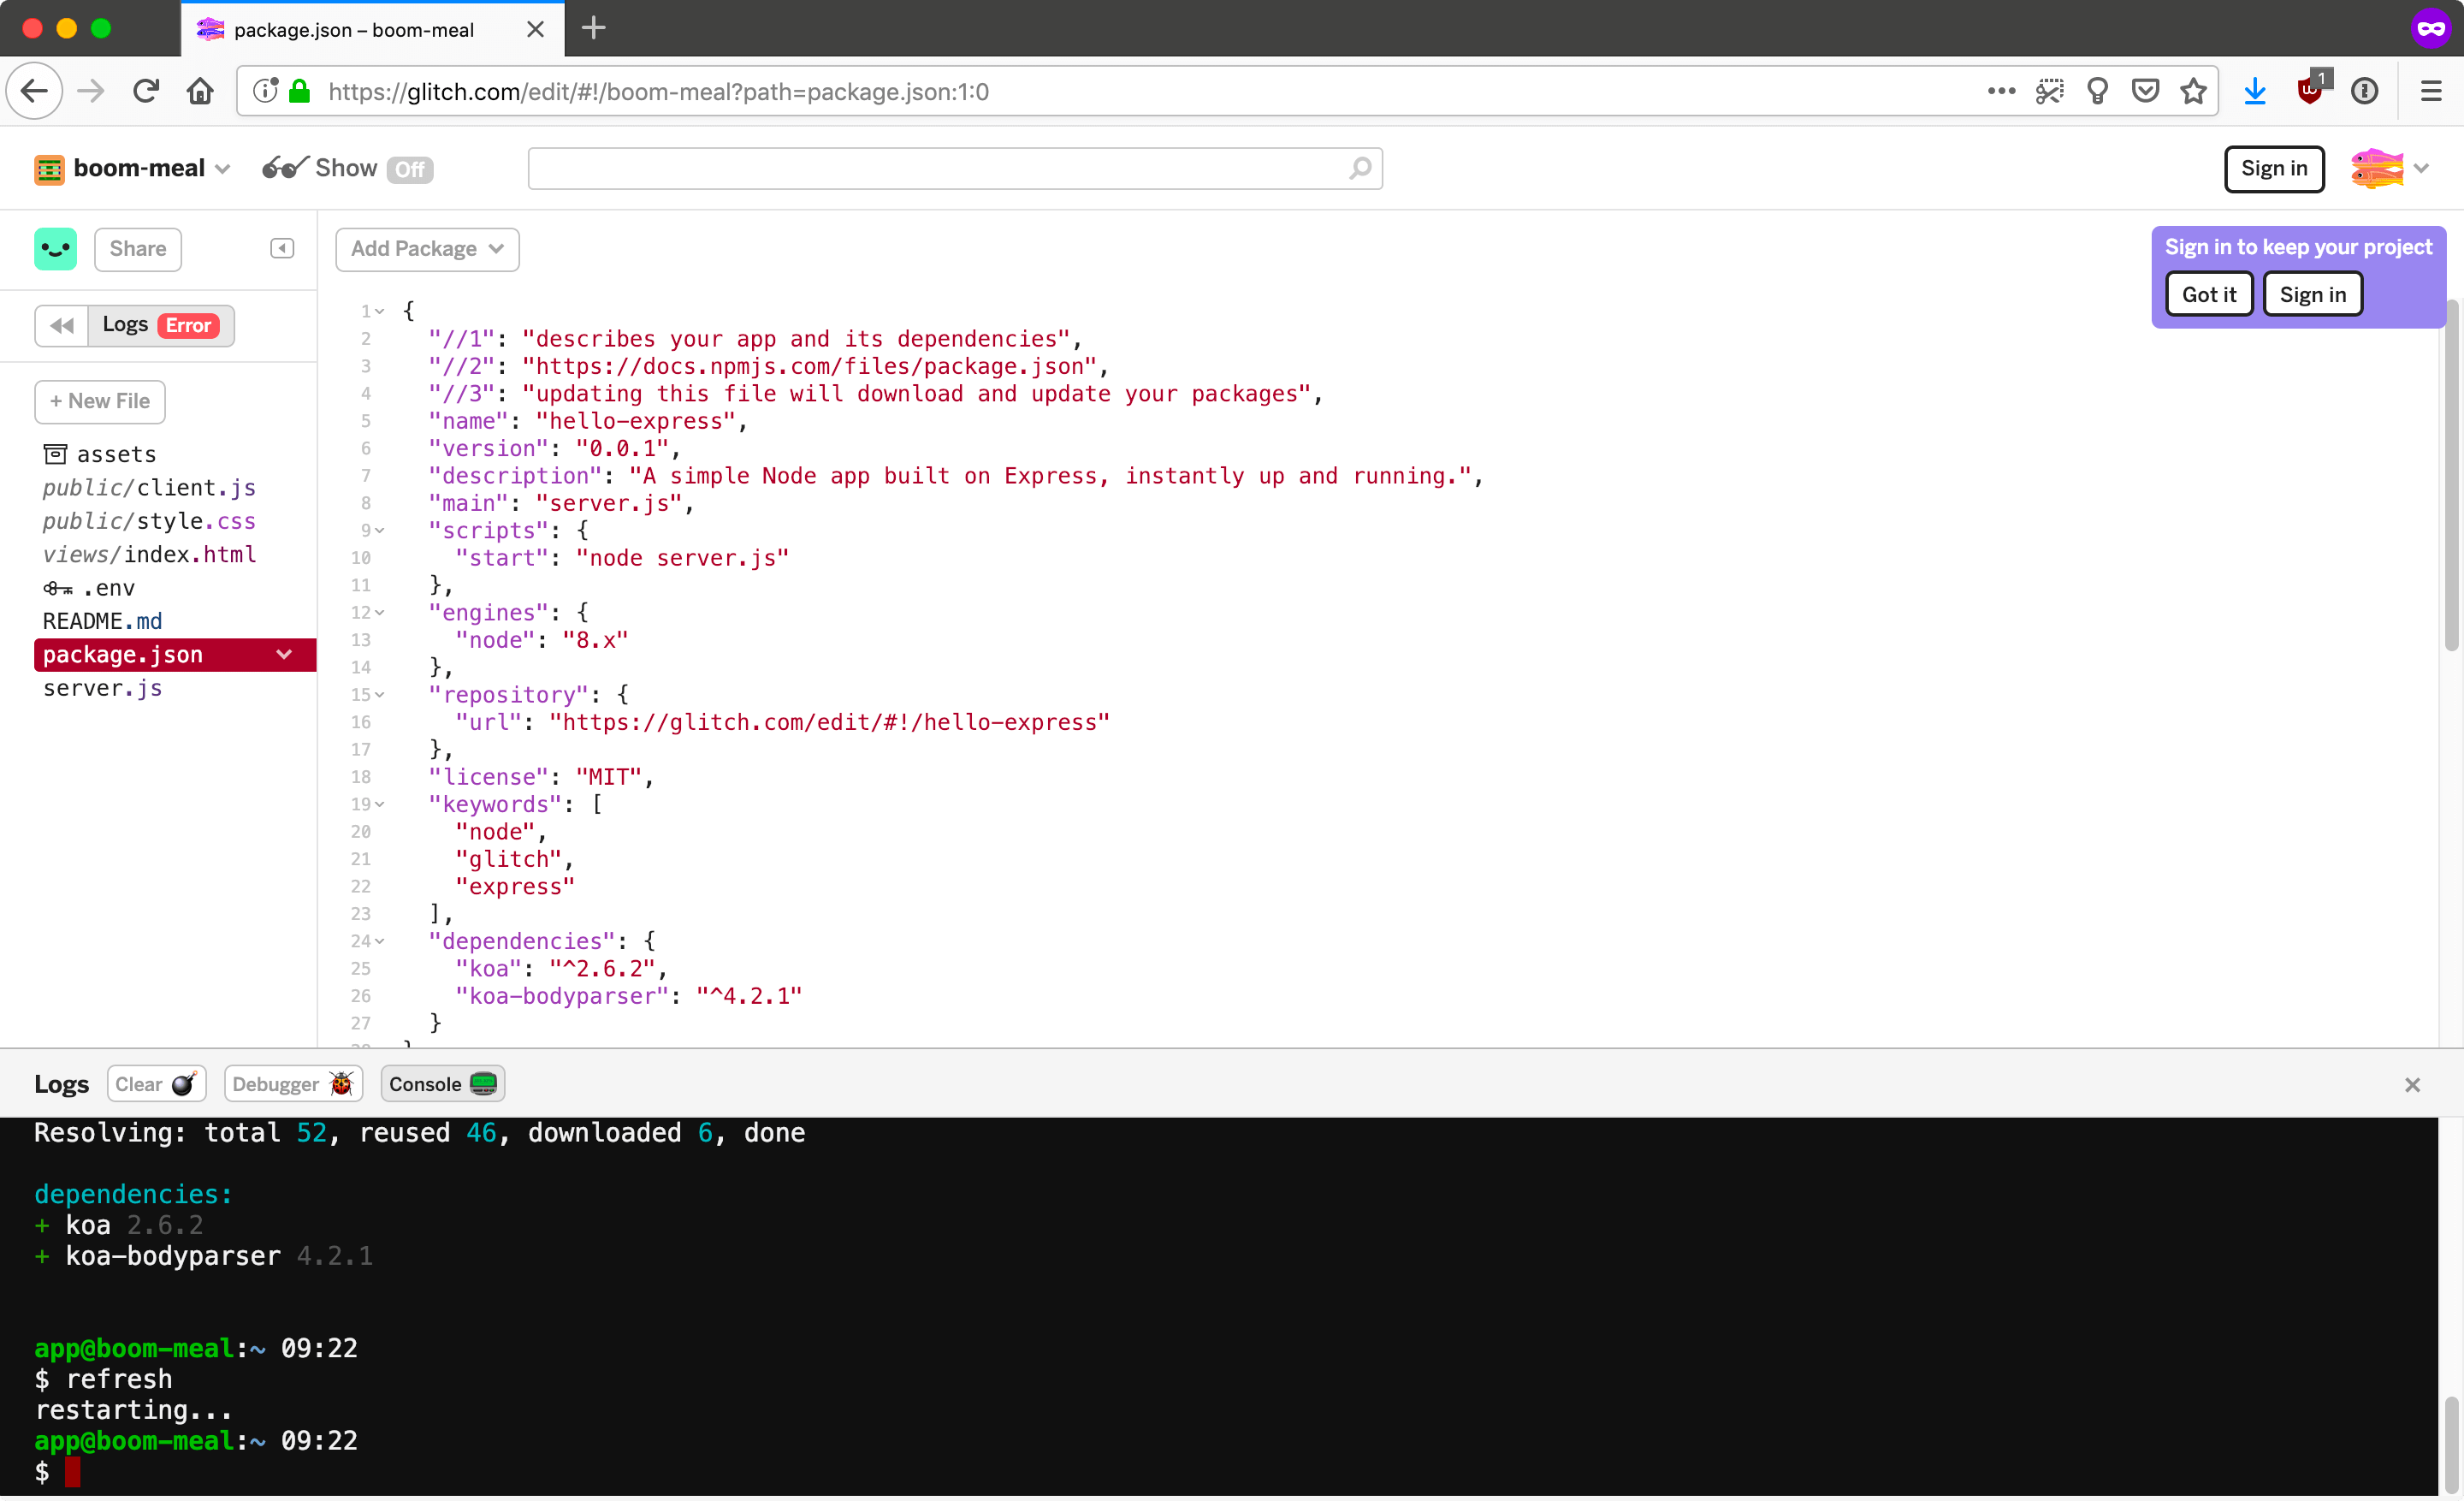Open views/index.html file
This screenshot has width=2464, height=1501.
click(x=149, y=554)
